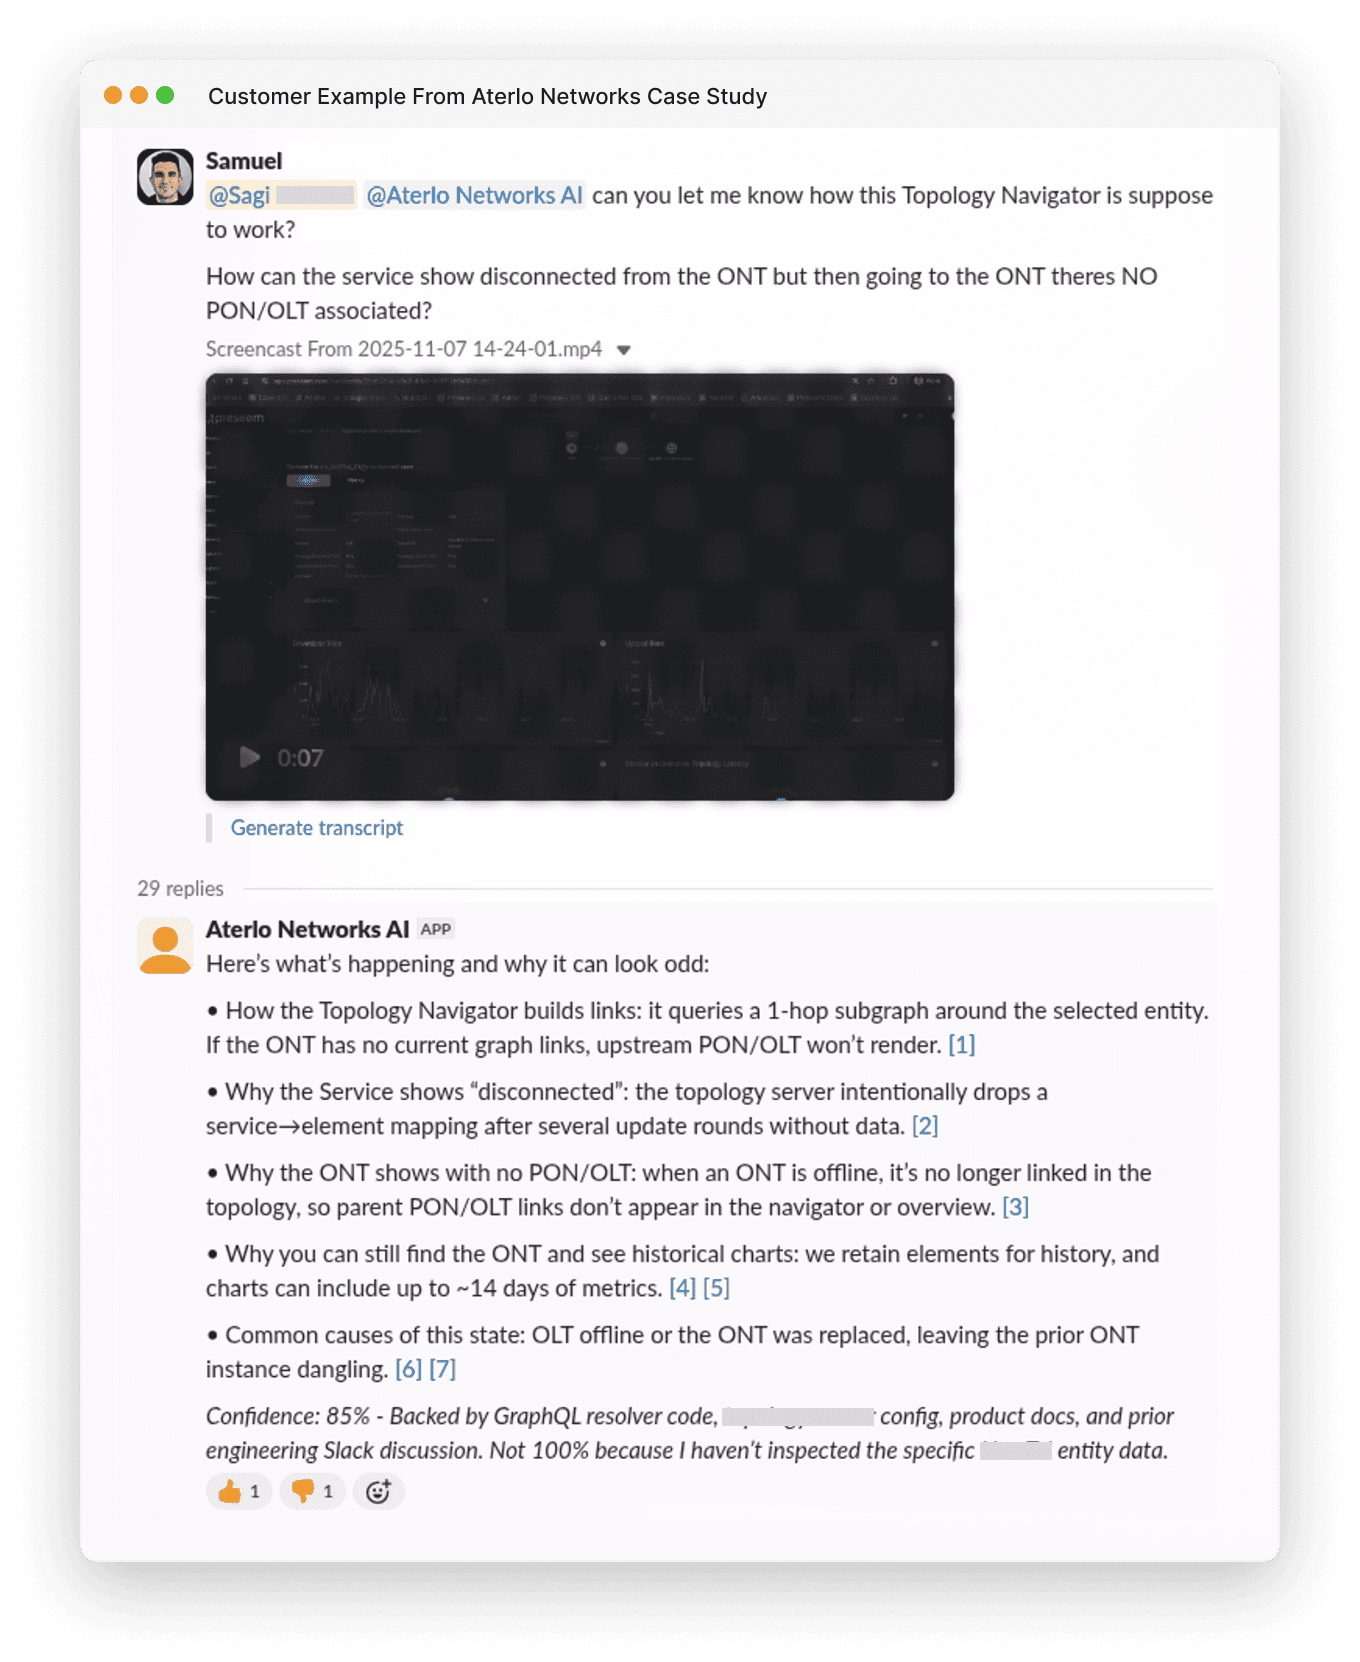
Task: Click the @Aterlo Networks AI mention
Action: point(474,195)
